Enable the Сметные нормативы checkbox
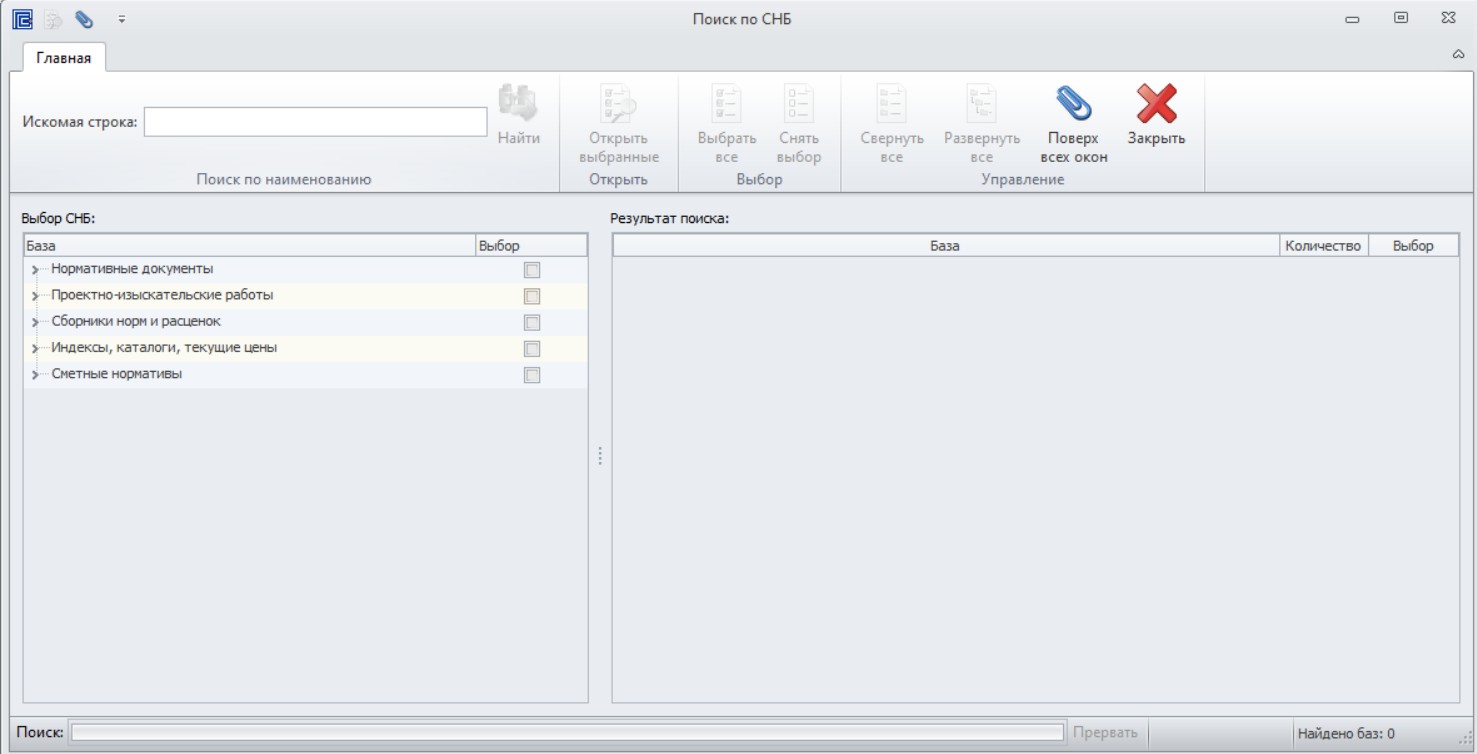Screen dimensions: 1477x754 (x=532, y=375)
